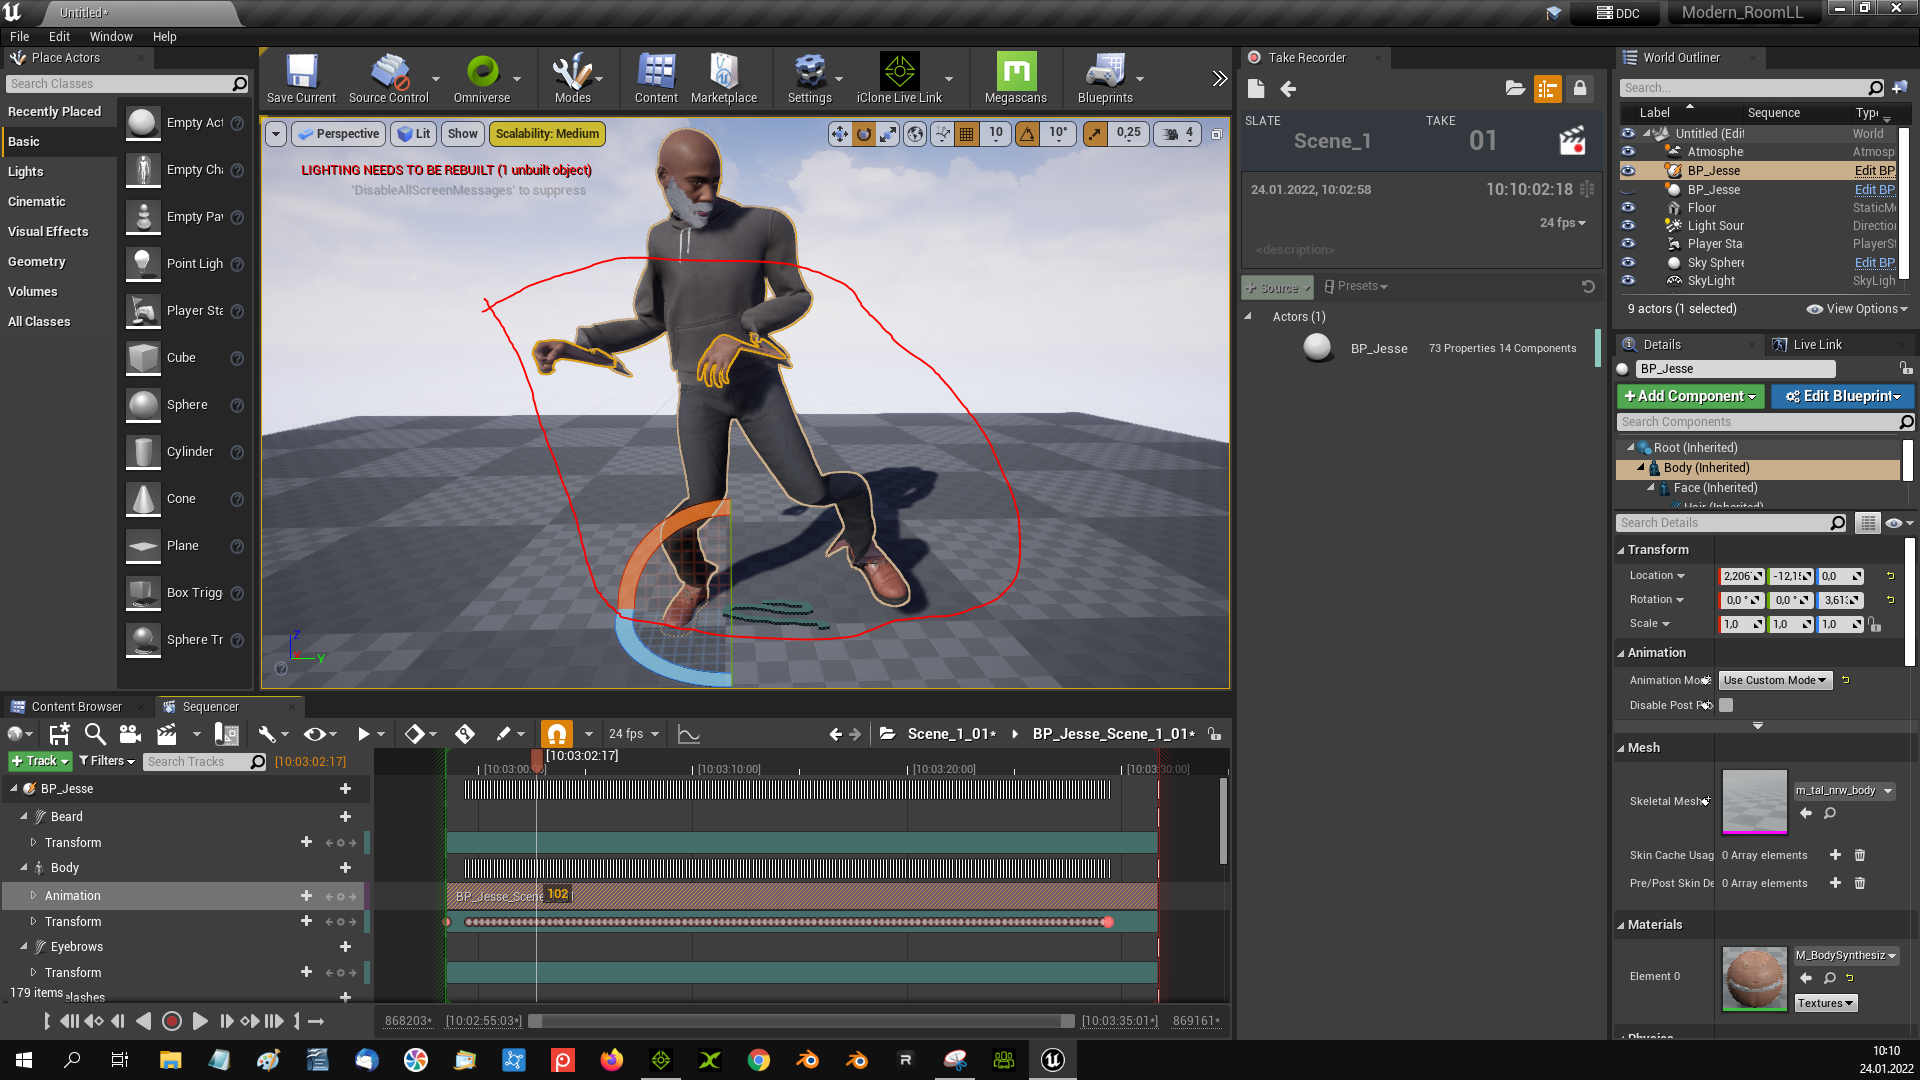Click the Sequencer find magnifier icon
The height and width of the screenshot is (1080, 1920).
[x=95, y=734]
